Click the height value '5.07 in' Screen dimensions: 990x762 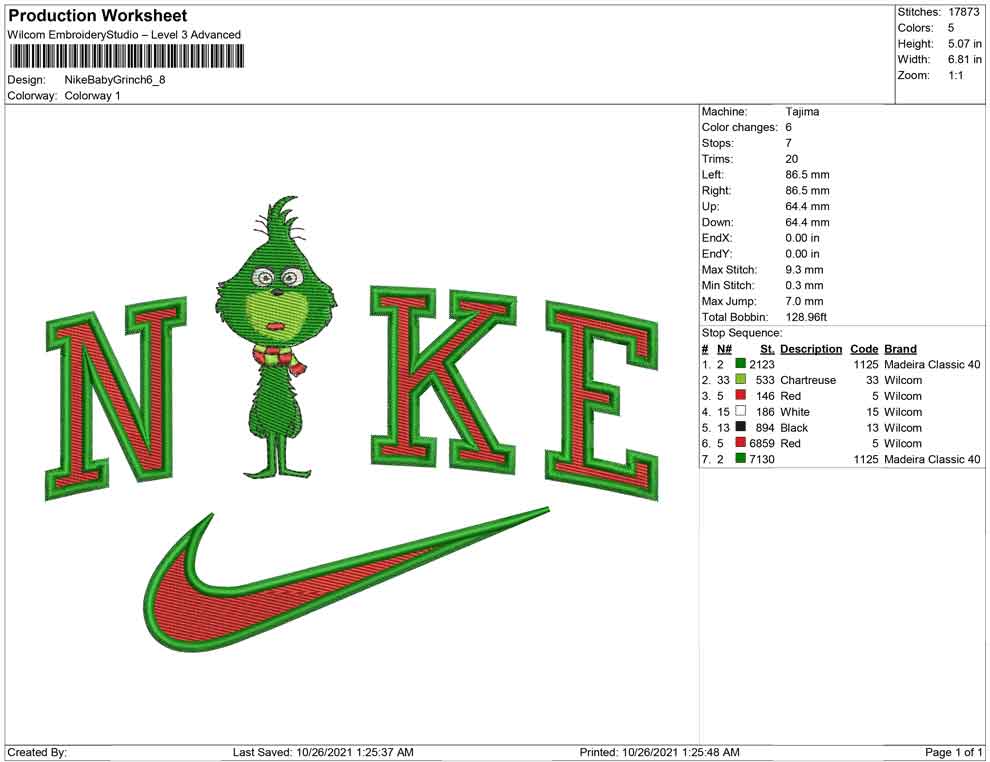(x=965, y=44)
